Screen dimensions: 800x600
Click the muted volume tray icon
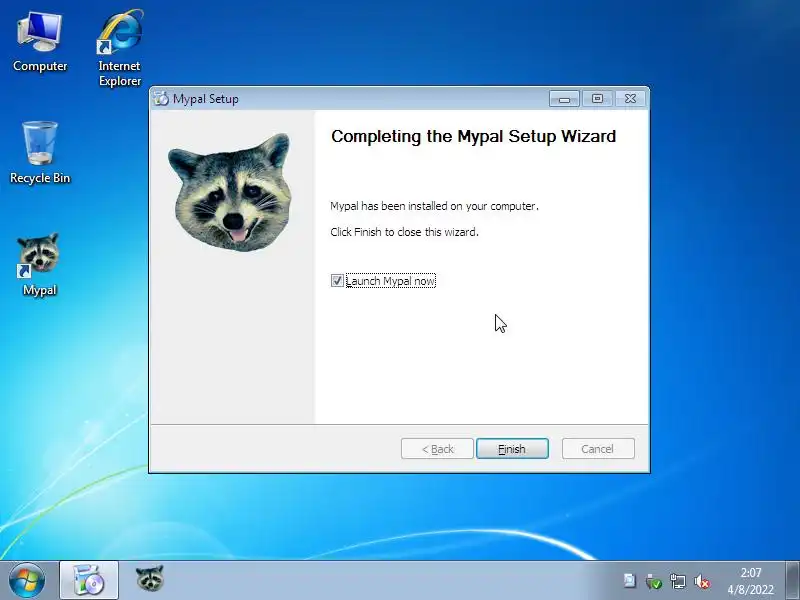coord(702,581)
